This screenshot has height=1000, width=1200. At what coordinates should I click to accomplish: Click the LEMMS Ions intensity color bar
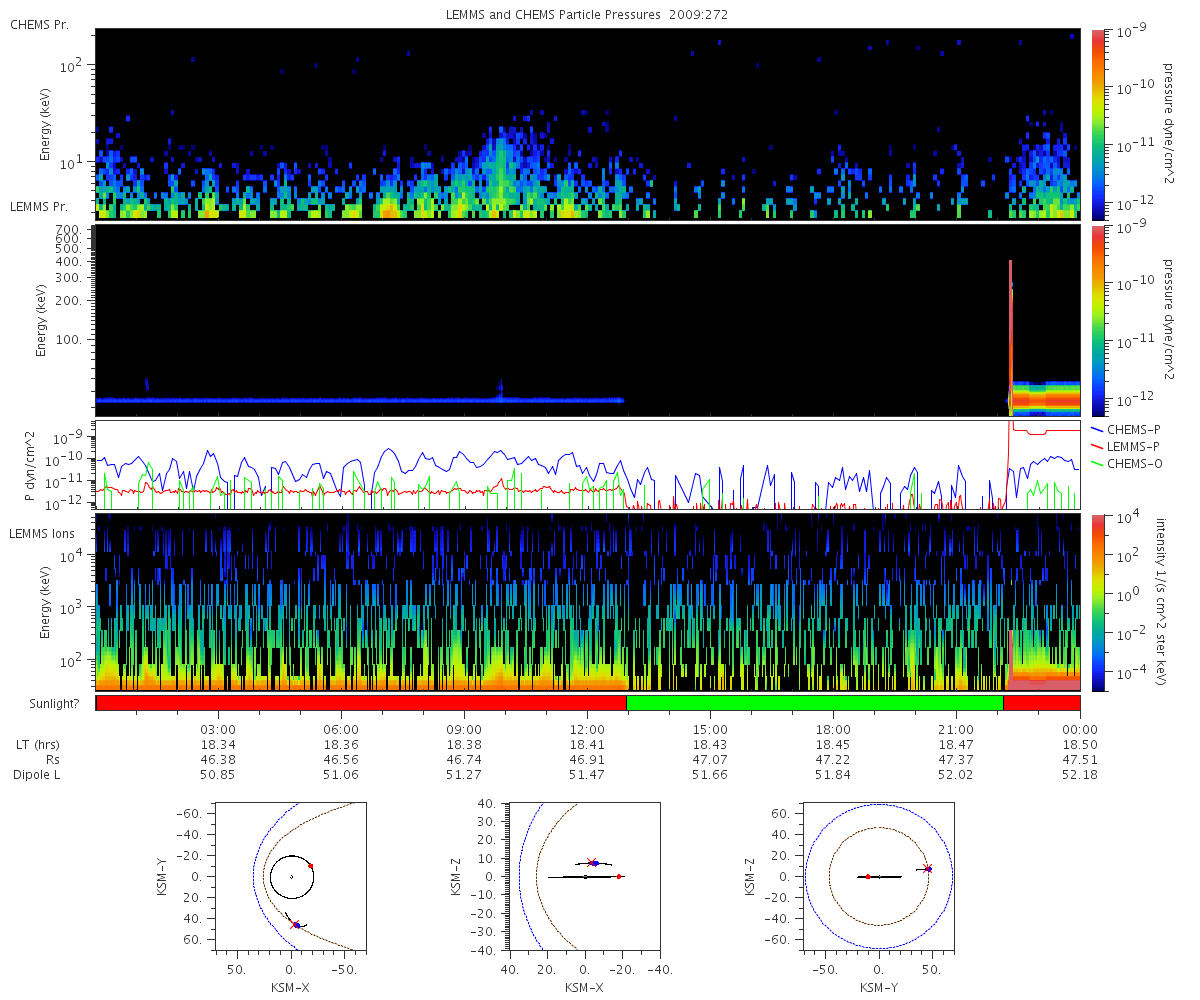point(1095,602)
